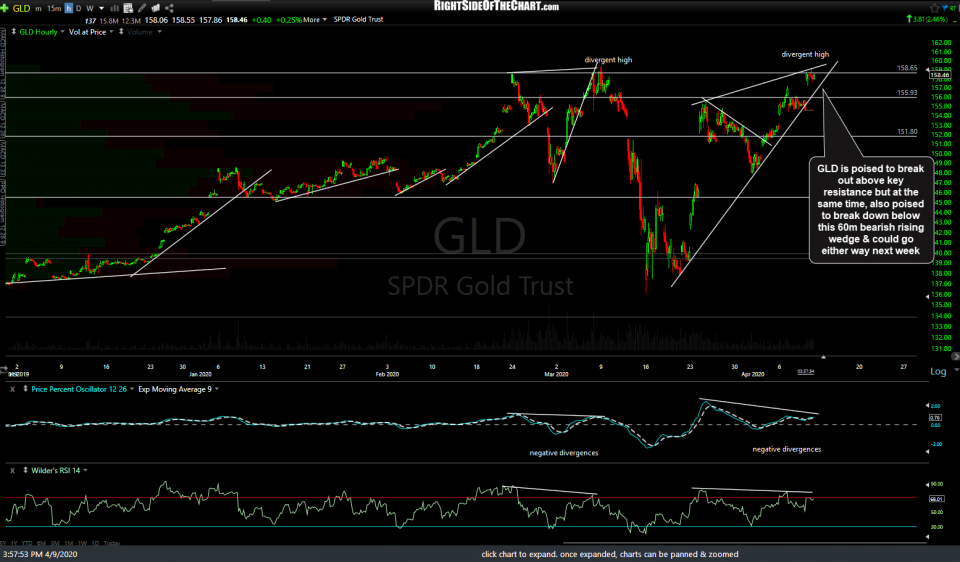Image resolution: width=960 pixels, height=562 pixels.
Task: Click the price axis marker arrow near 136.00
Action: coord(927,296)
